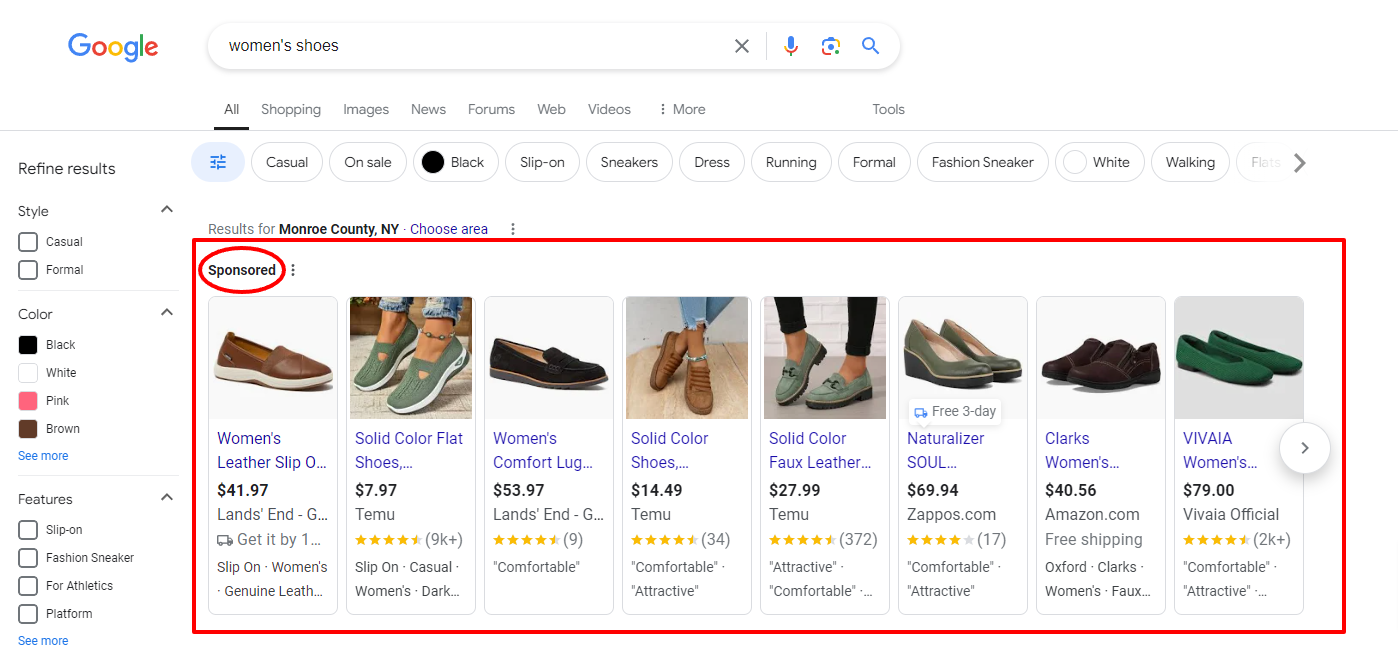Open the brown Lands' End slip-on shoe image
The image size is (1398, 657).
274,358
